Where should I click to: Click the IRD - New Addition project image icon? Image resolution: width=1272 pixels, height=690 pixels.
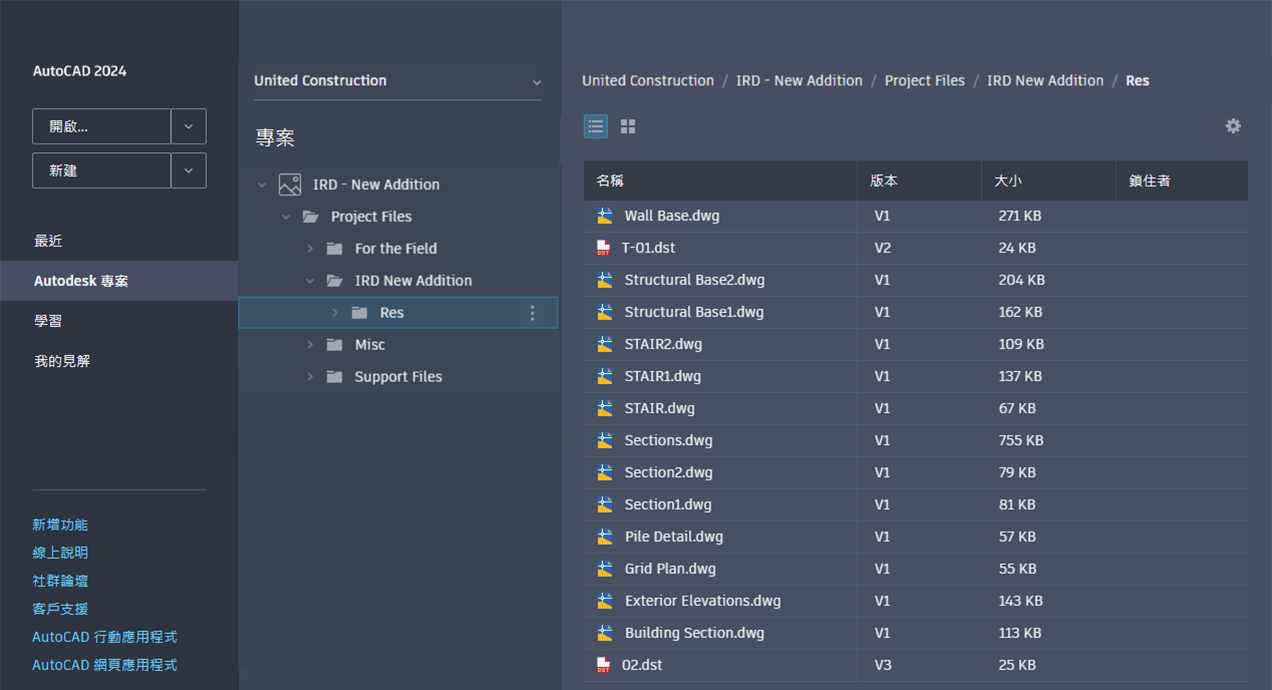tap(290, 184)
